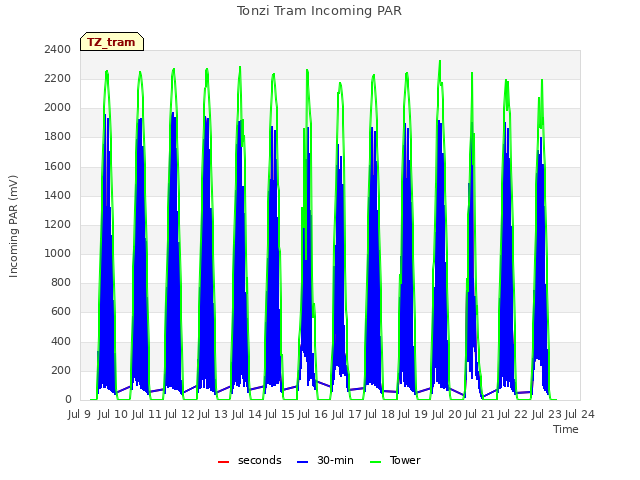The width and height of the screenshot is (640, 480).
Task: Click the Jul 16 tick label
Action: coord(312,415)
